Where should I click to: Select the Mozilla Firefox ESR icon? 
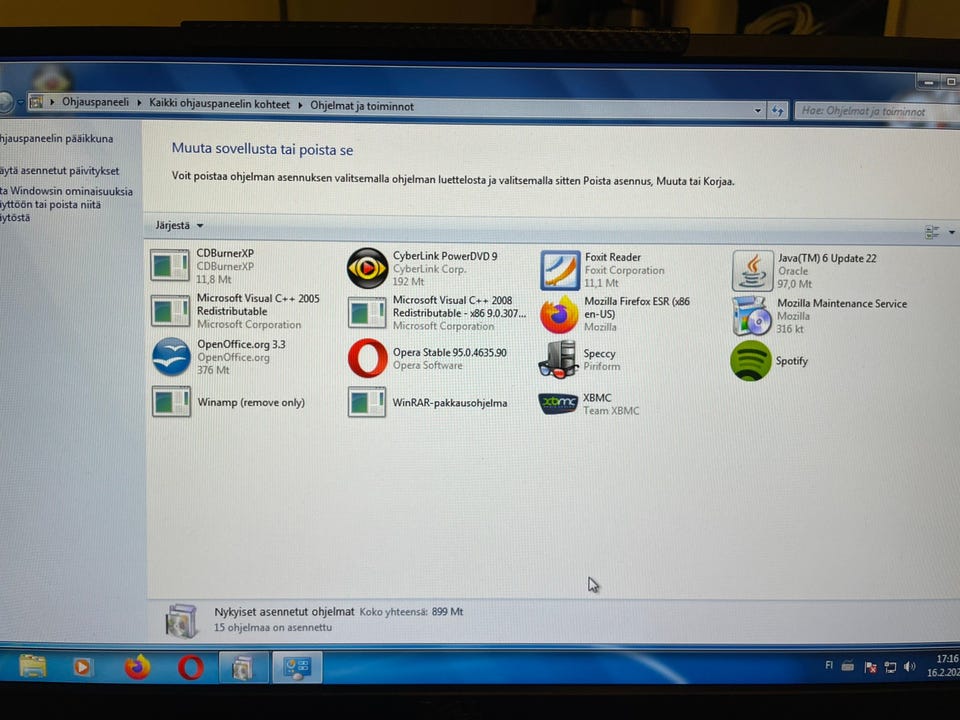pos(559,314)
